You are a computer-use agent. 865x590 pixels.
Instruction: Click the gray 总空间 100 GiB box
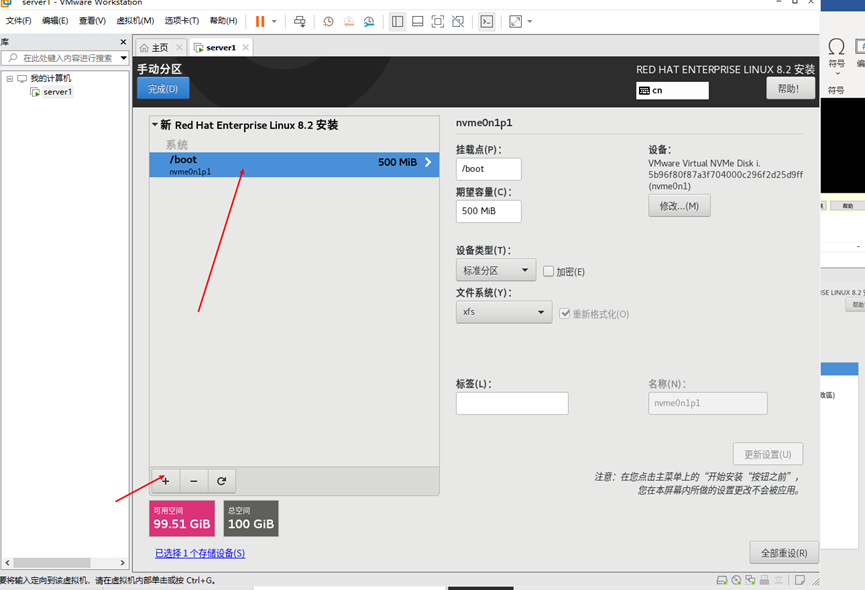click(251, 518)
